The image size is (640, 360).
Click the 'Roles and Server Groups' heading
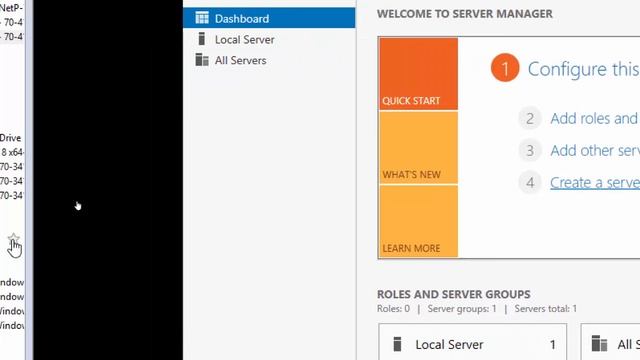[x=453, y=294]
